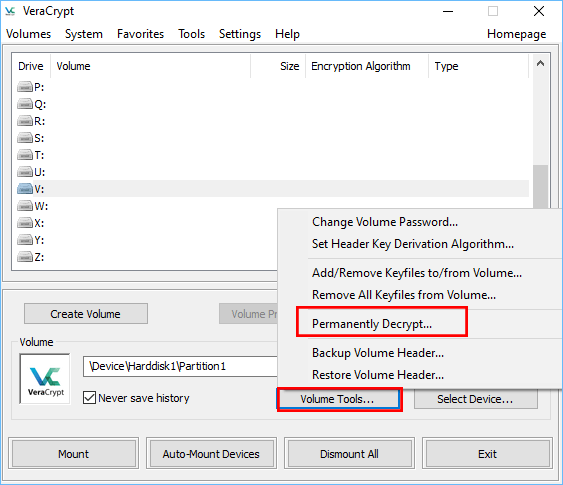Open the Volumes menu
The image size is (563, 485).
pos(28,34)
